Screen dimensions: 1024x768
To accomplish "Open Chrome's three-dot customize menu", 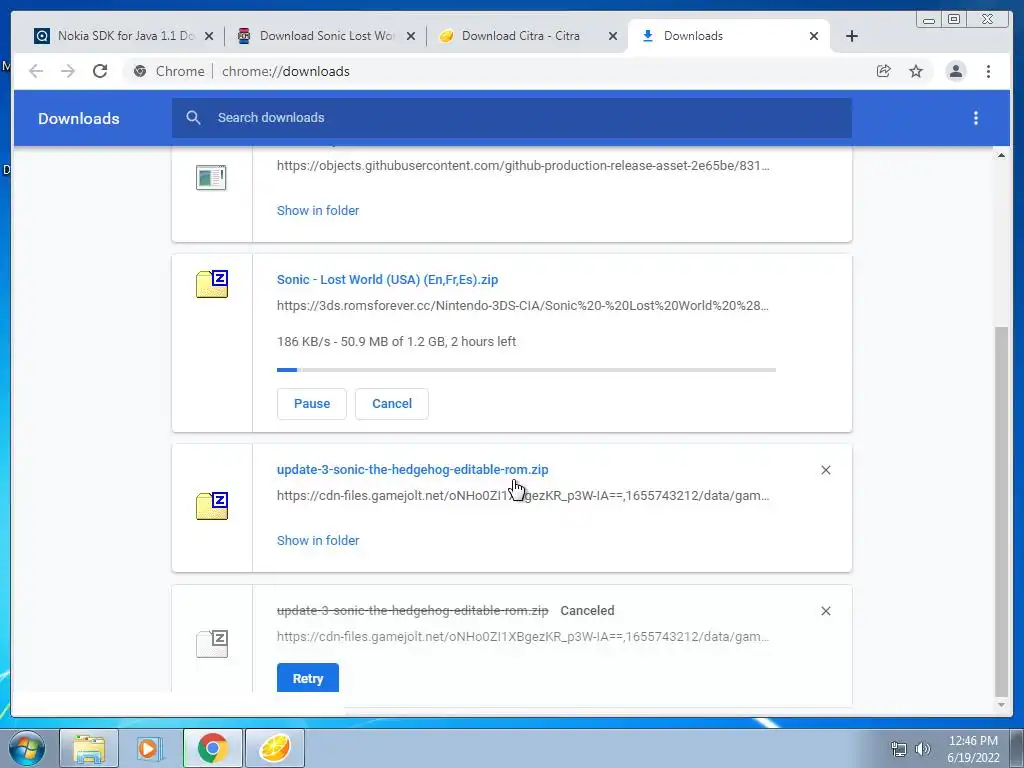I will coord(988,71).
